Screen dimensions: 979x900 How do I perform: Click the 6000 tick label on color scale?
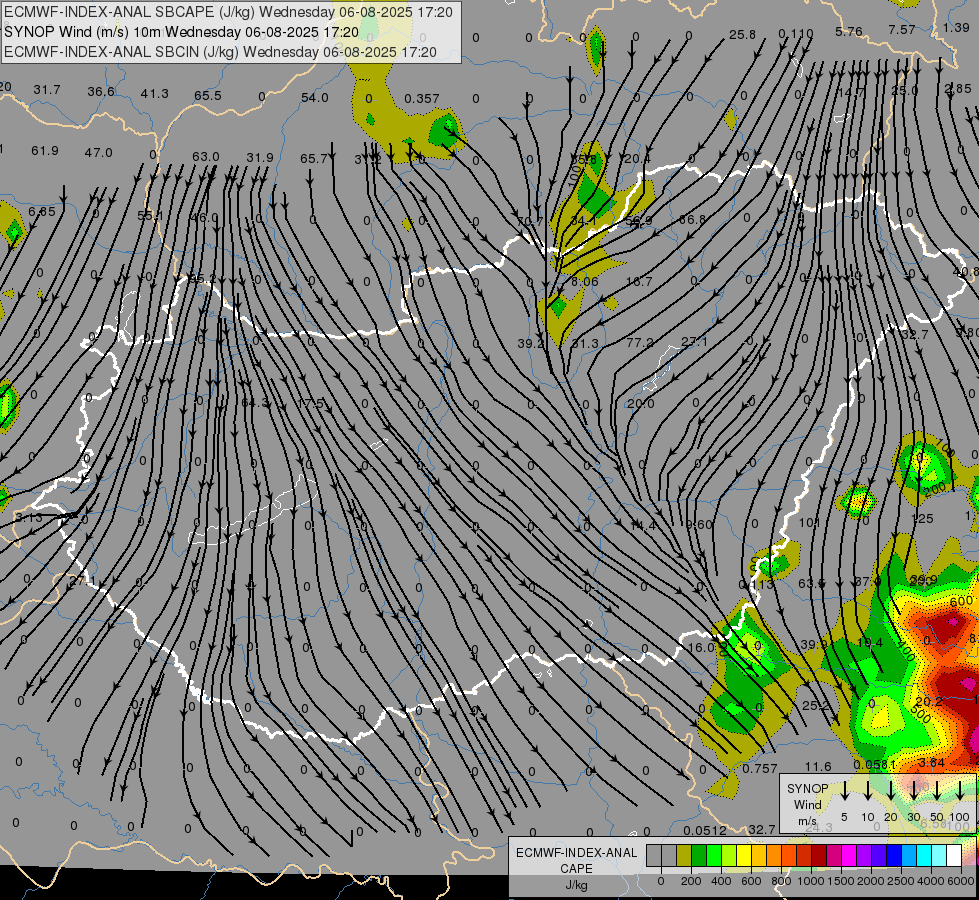[x=960, y=881]
